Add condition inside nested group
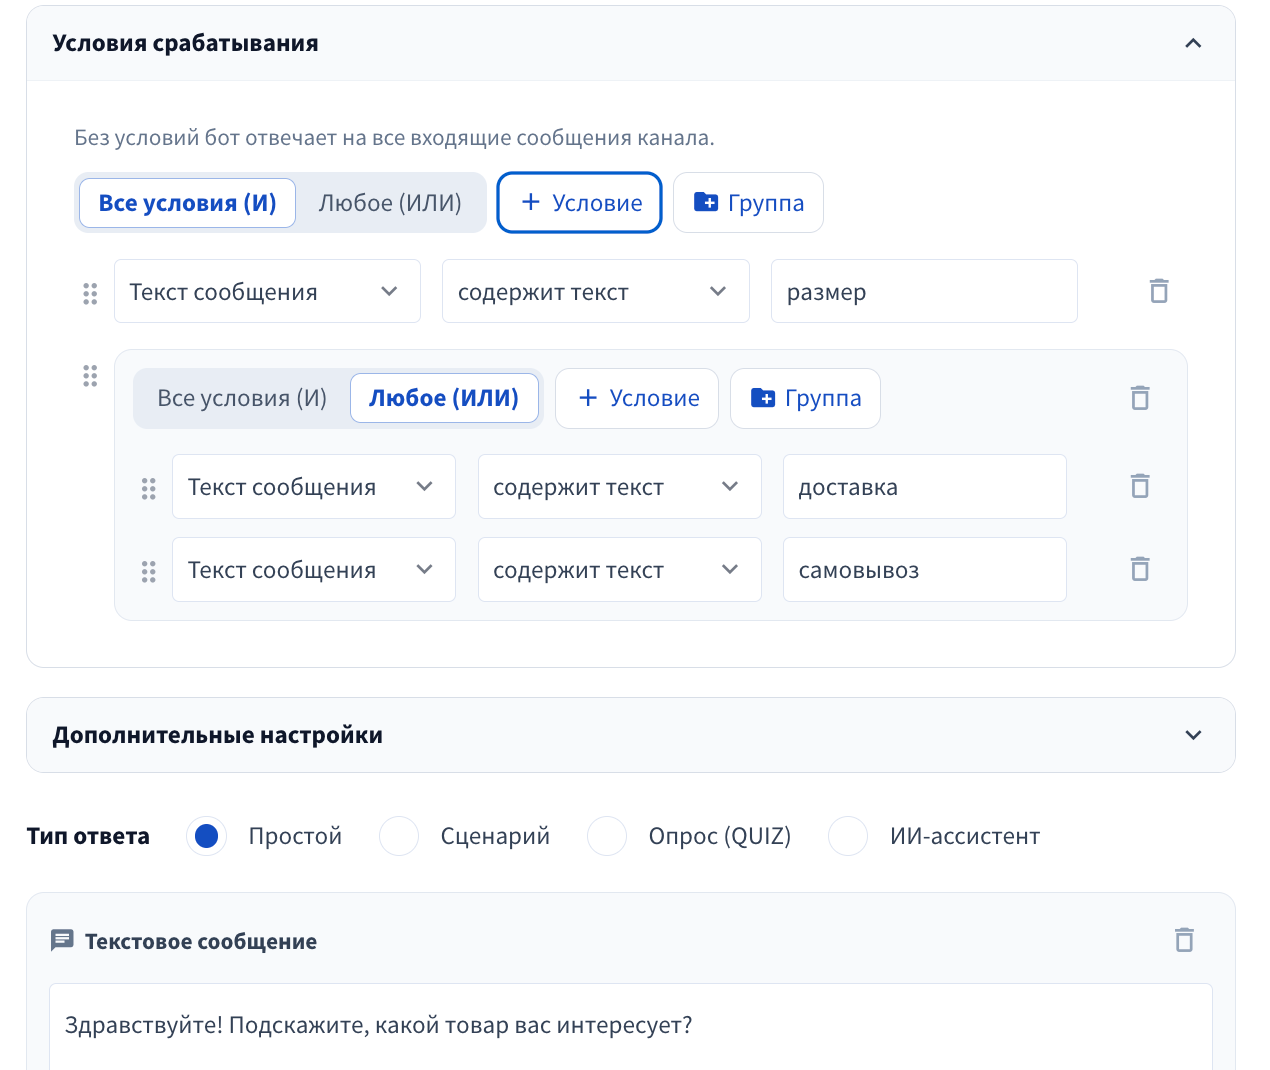 (x=637, y=398)
